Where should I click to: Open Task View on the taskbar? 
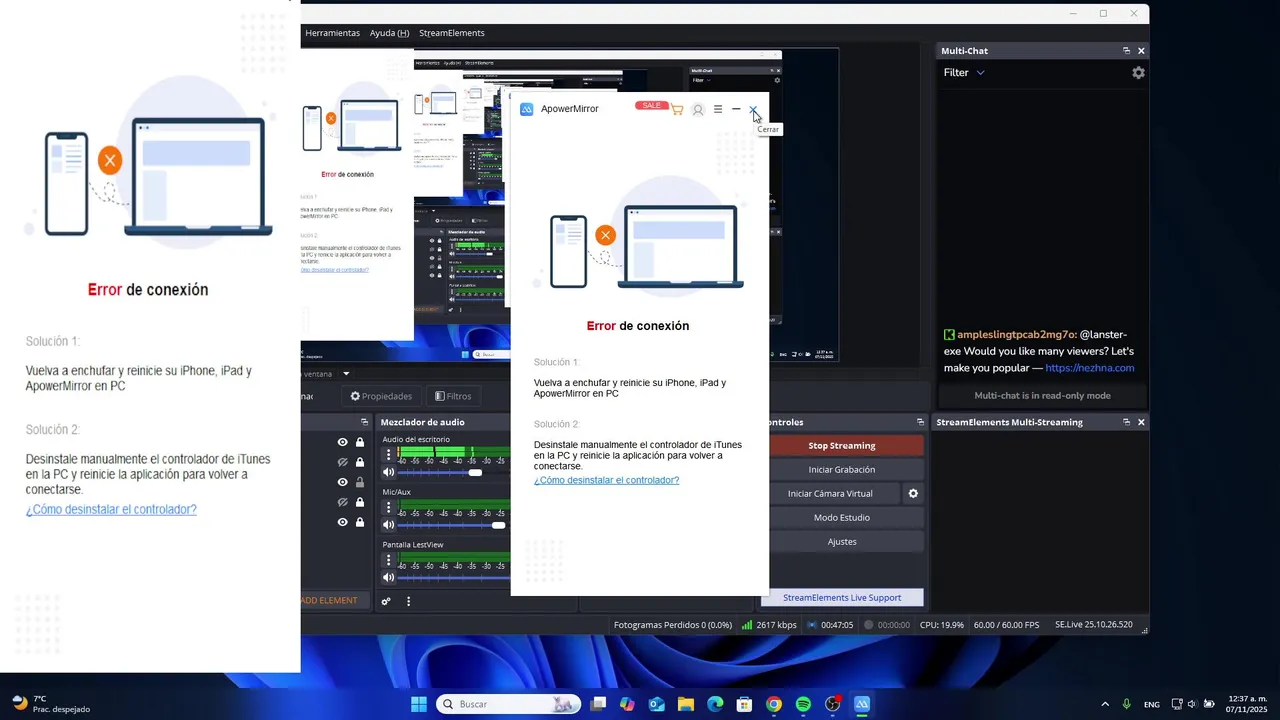click(x=598, y=704)
